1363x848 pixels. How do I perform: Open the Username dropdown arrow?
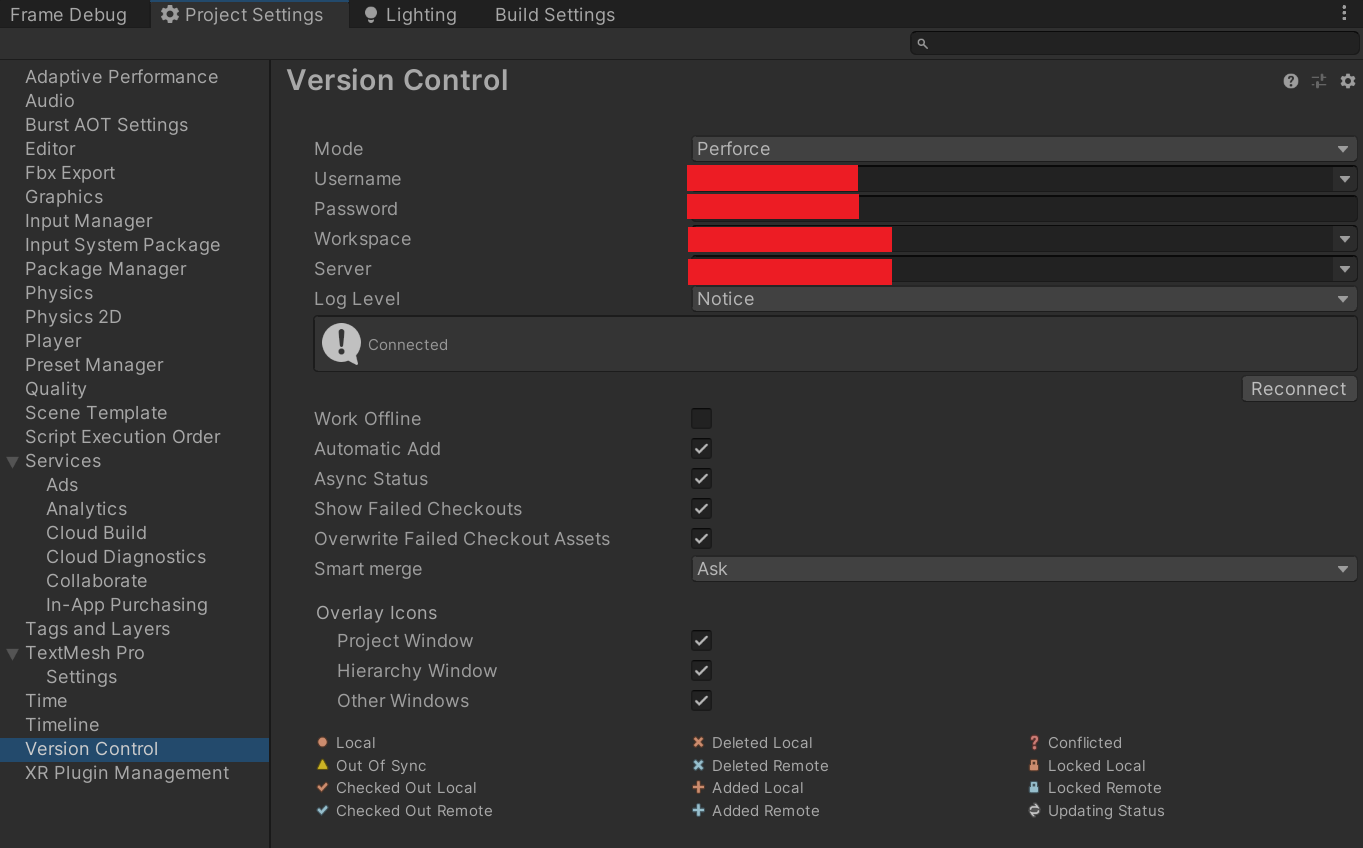[x=1343, y=179]
